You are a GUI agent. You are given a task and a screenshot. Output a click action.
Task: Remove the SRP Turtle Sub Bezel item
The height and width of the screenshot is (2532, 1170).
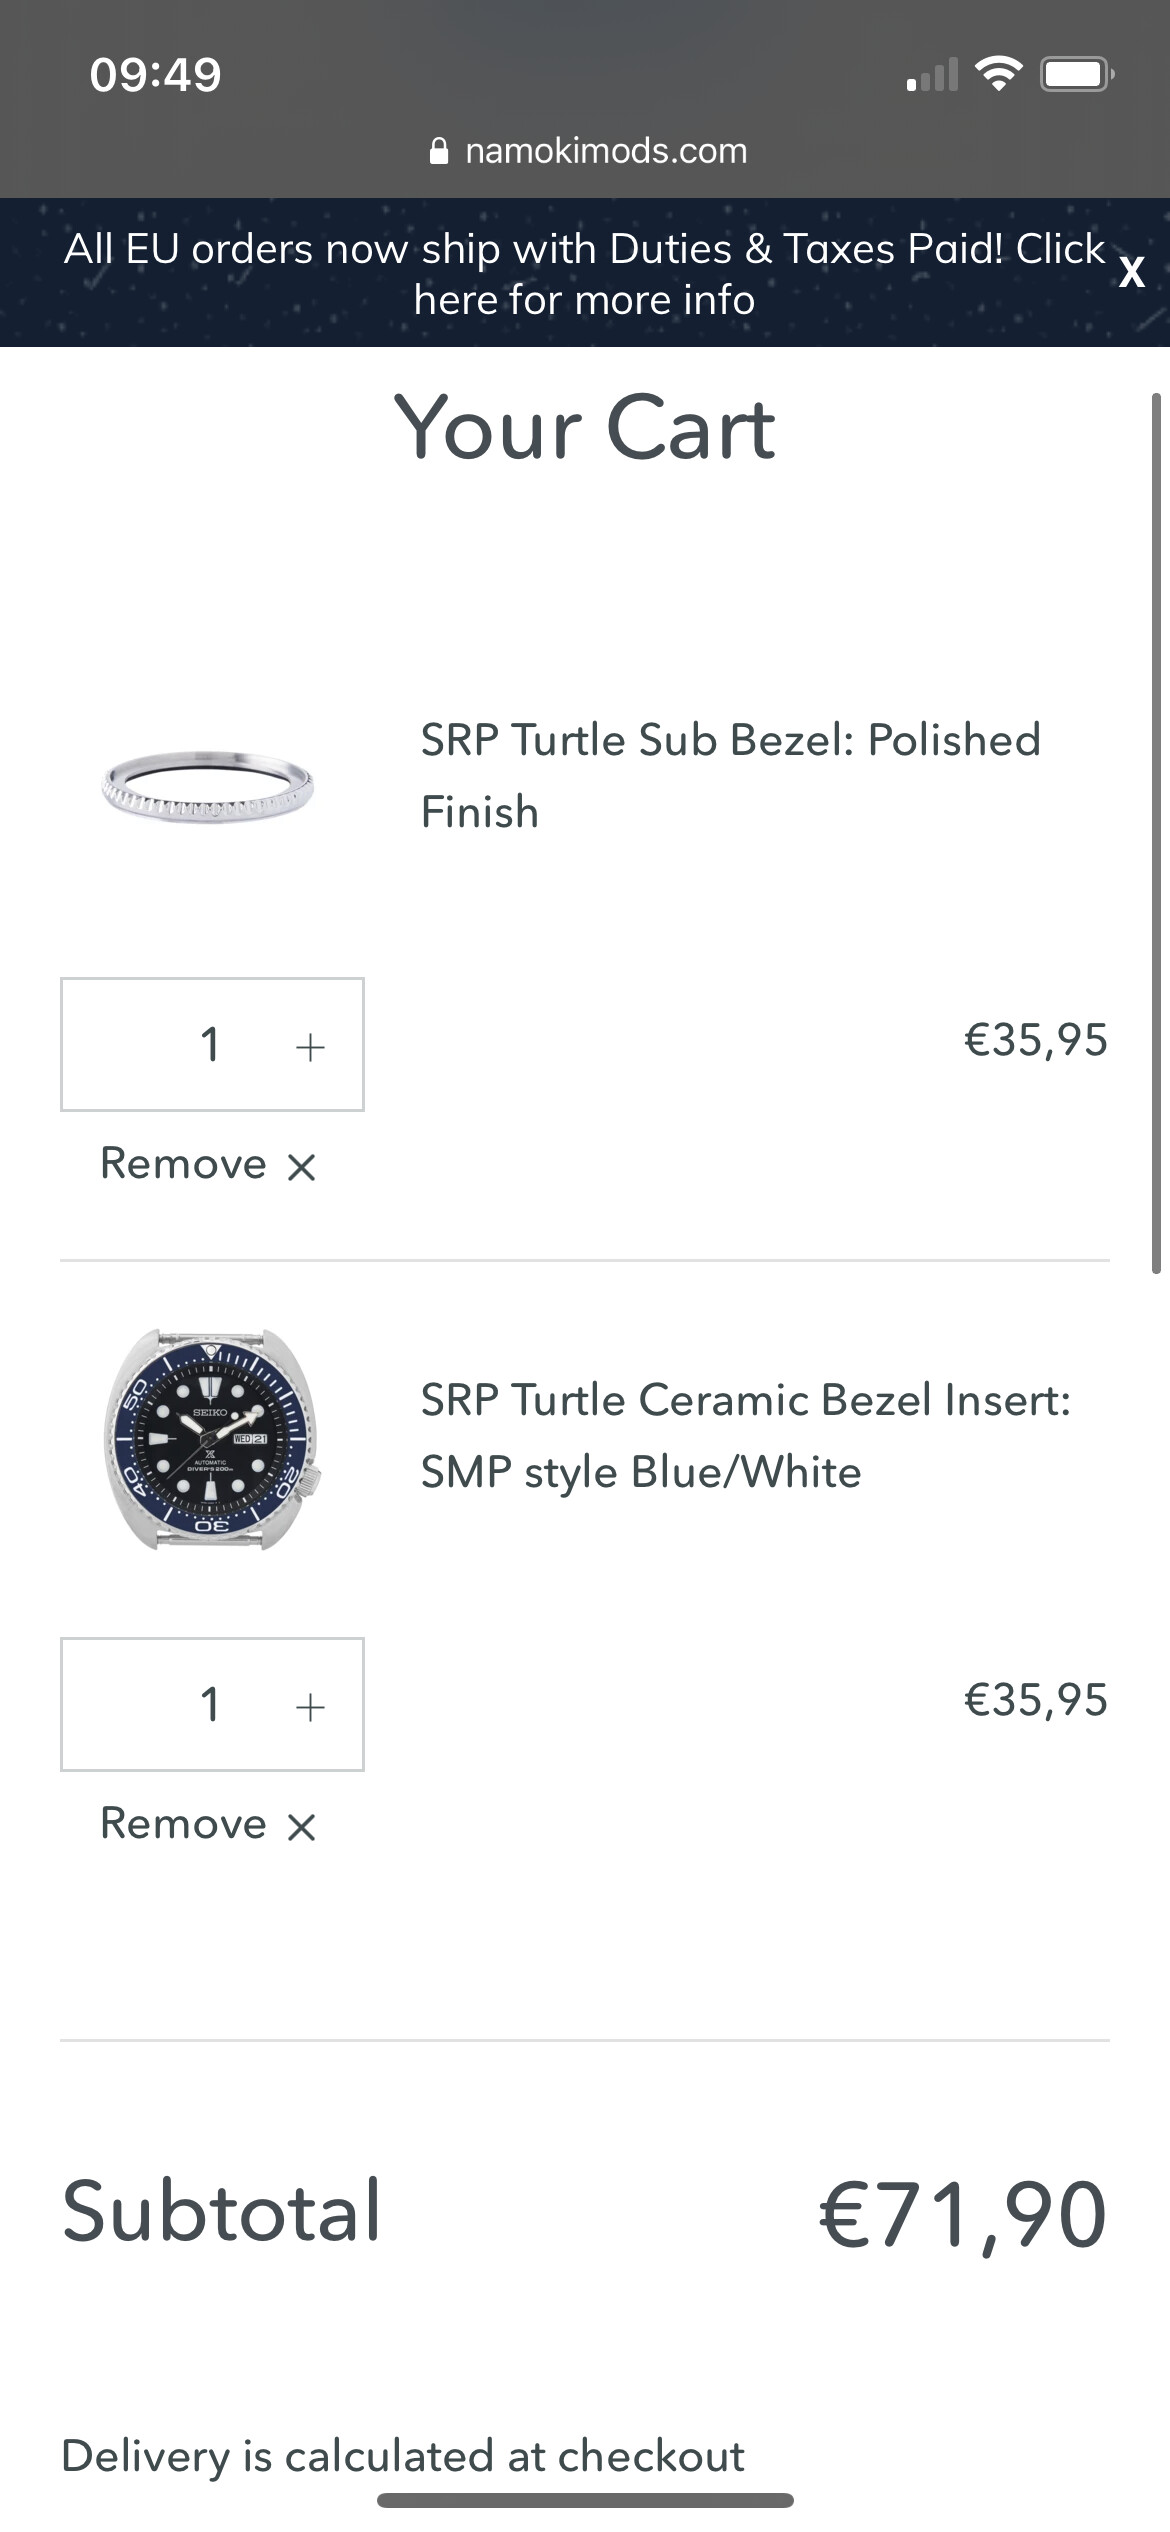208,1164
